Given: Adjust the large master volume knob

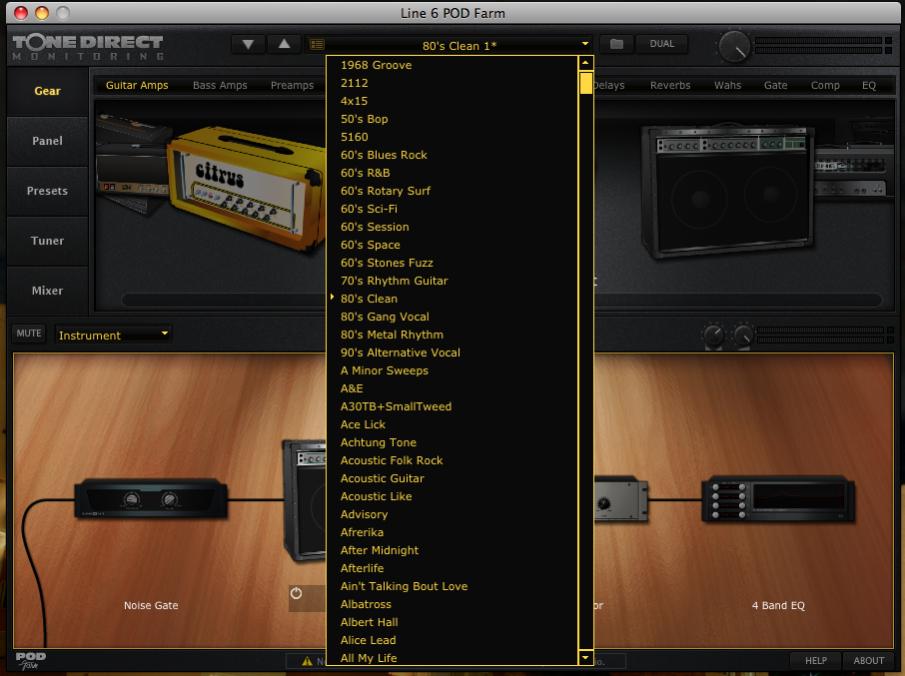Looking at the screenshot, I should [x=734, y=45].
